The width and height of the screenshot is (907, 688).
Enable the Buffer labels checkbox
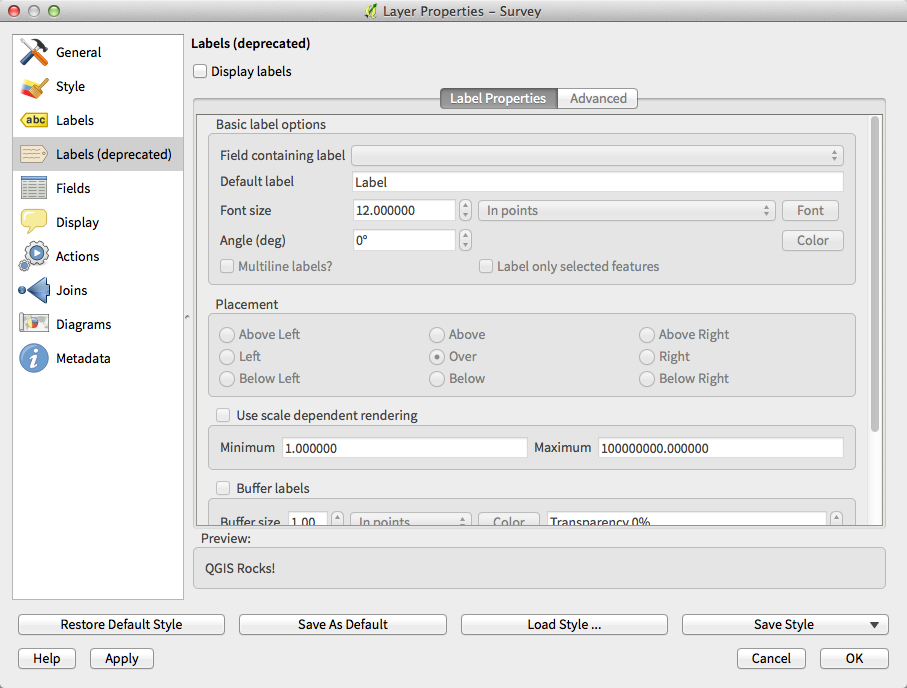[x=223, y=489]
